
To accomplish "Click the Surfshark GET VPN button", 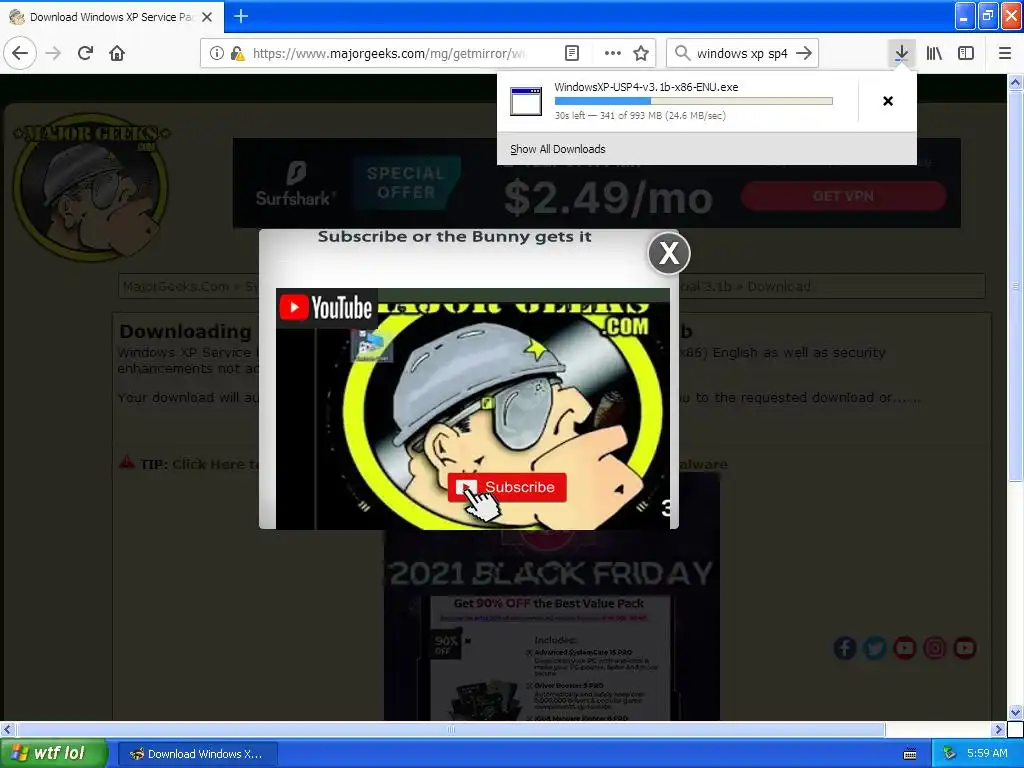I will click(x=843, y=196).
